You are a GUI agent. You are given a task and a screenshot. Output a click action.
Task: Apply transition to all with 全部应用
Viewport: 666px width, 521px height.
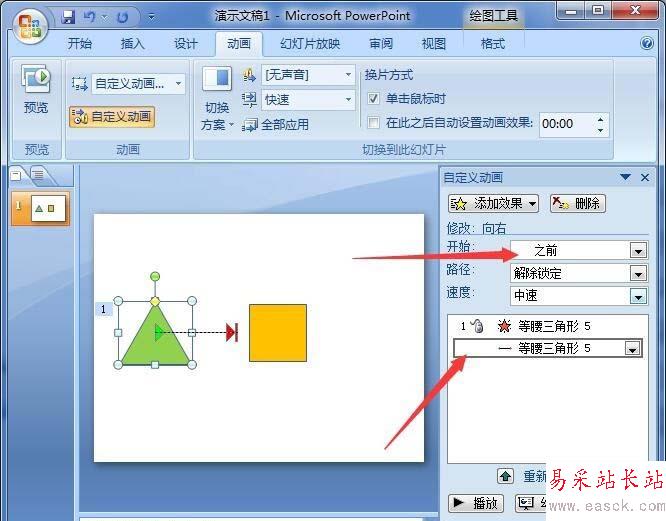[x=276, y=125]
